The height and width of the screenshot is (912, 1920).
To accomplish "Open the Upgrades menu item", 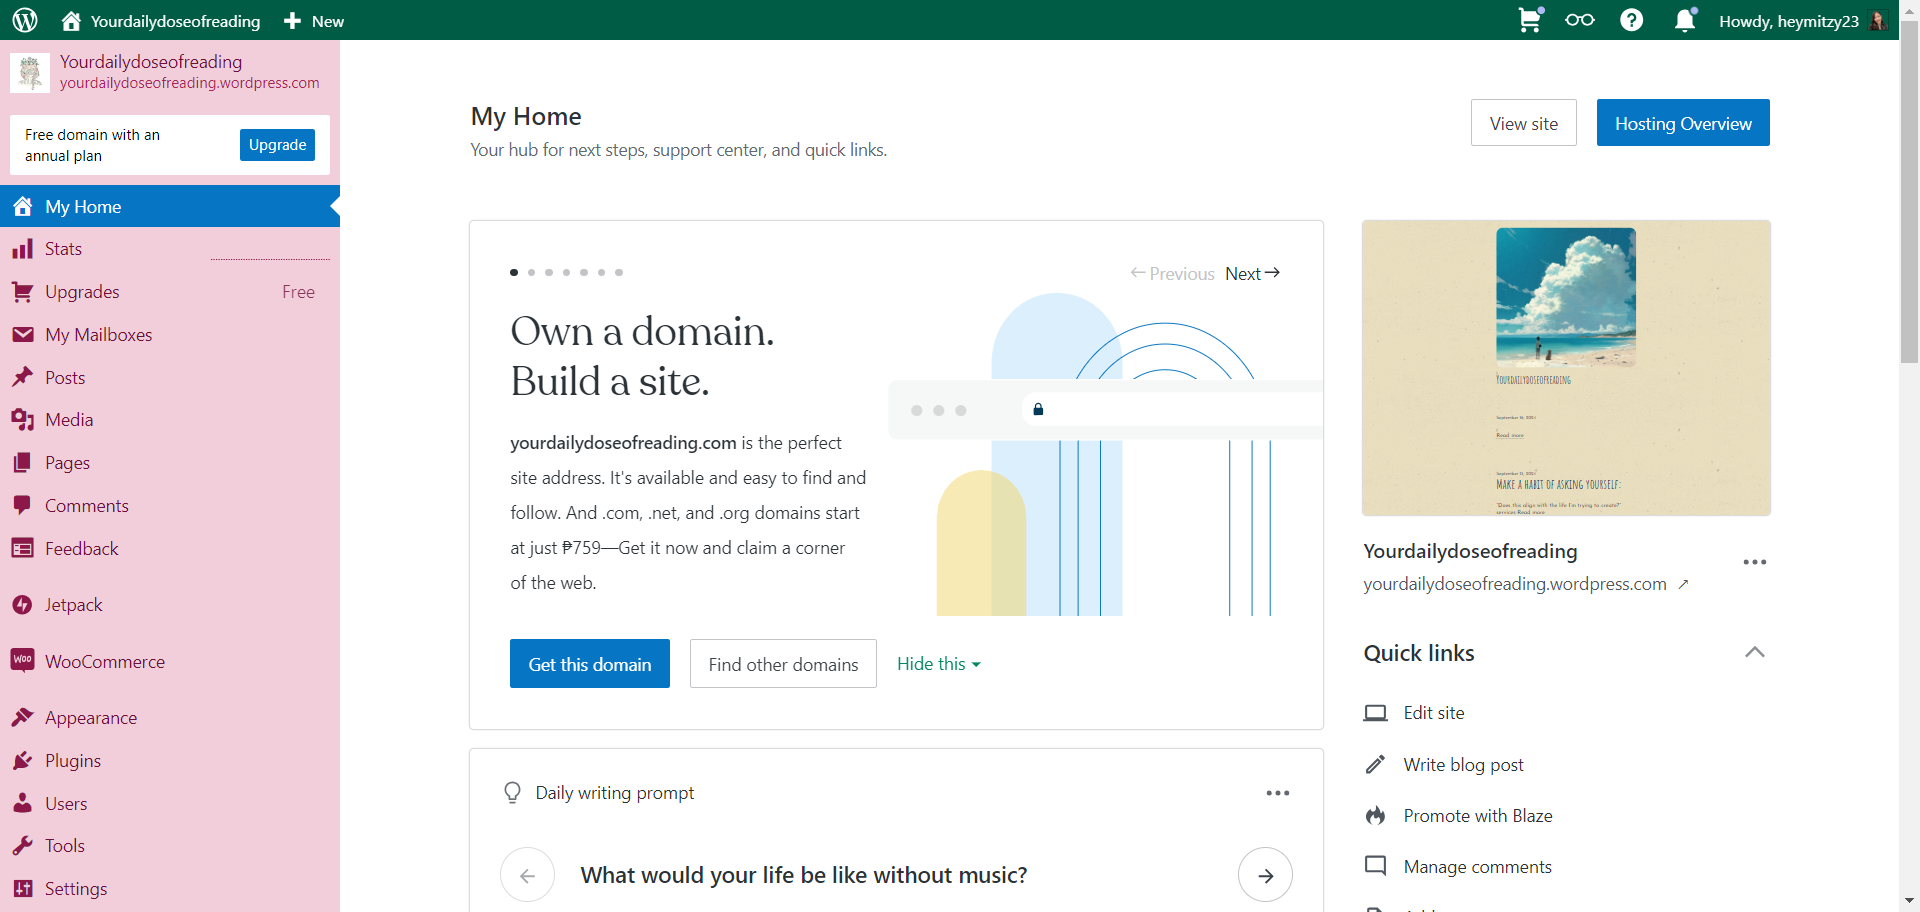I will click(170, 292).
